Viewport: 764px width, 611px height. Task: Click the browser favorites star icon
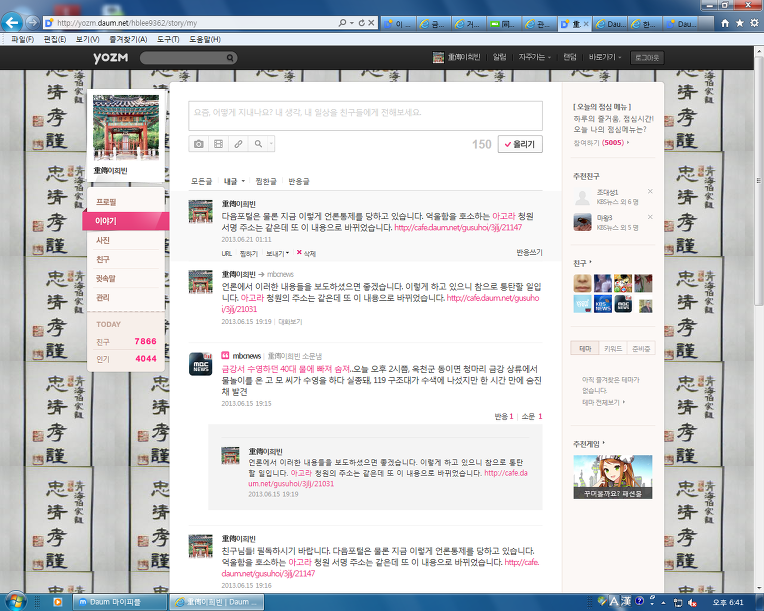740,23
